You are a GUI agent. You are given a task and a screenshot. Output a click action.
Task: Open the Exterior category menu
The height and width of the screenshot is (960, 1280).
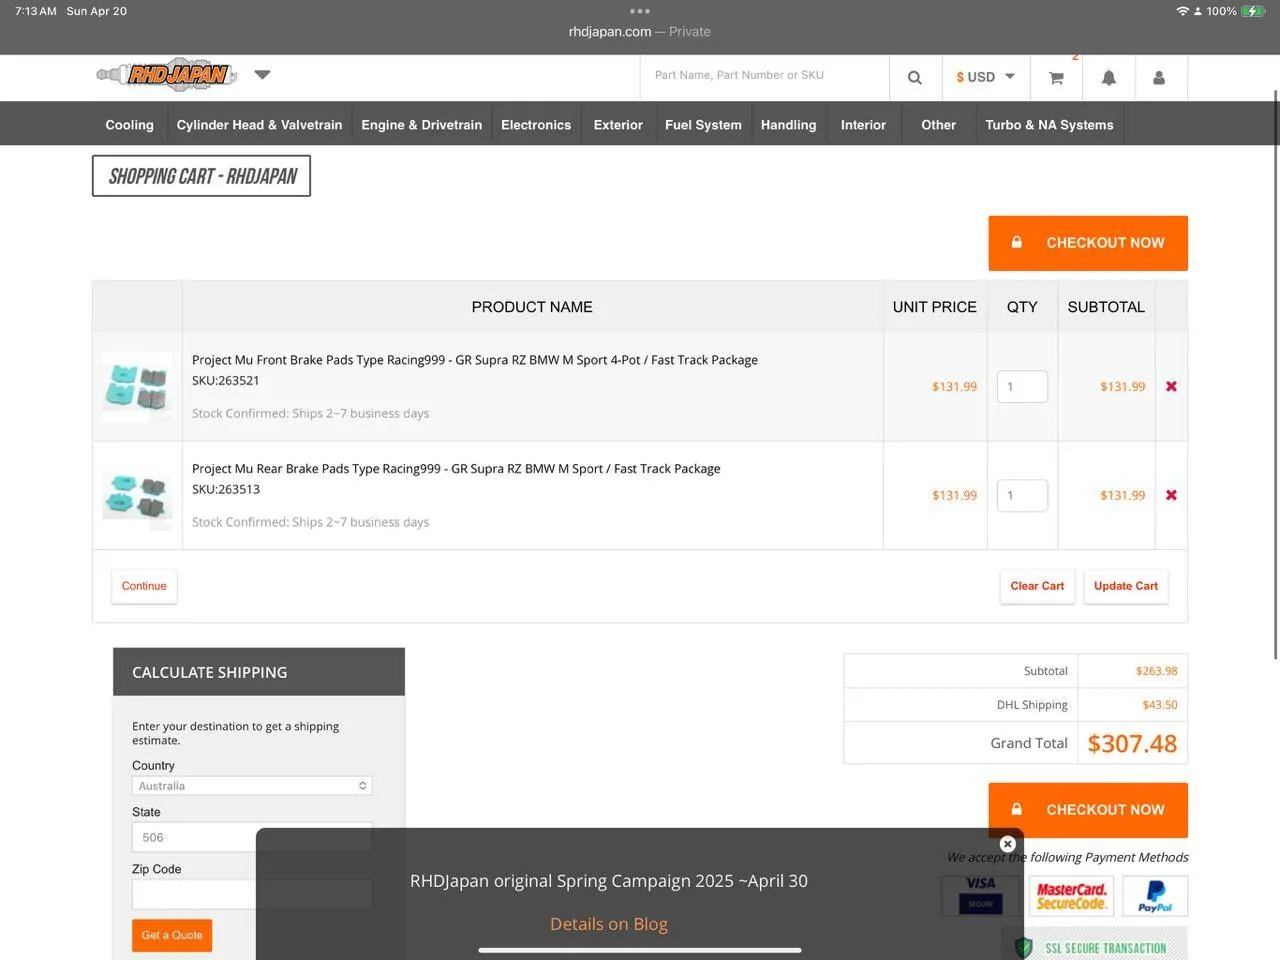618,125
